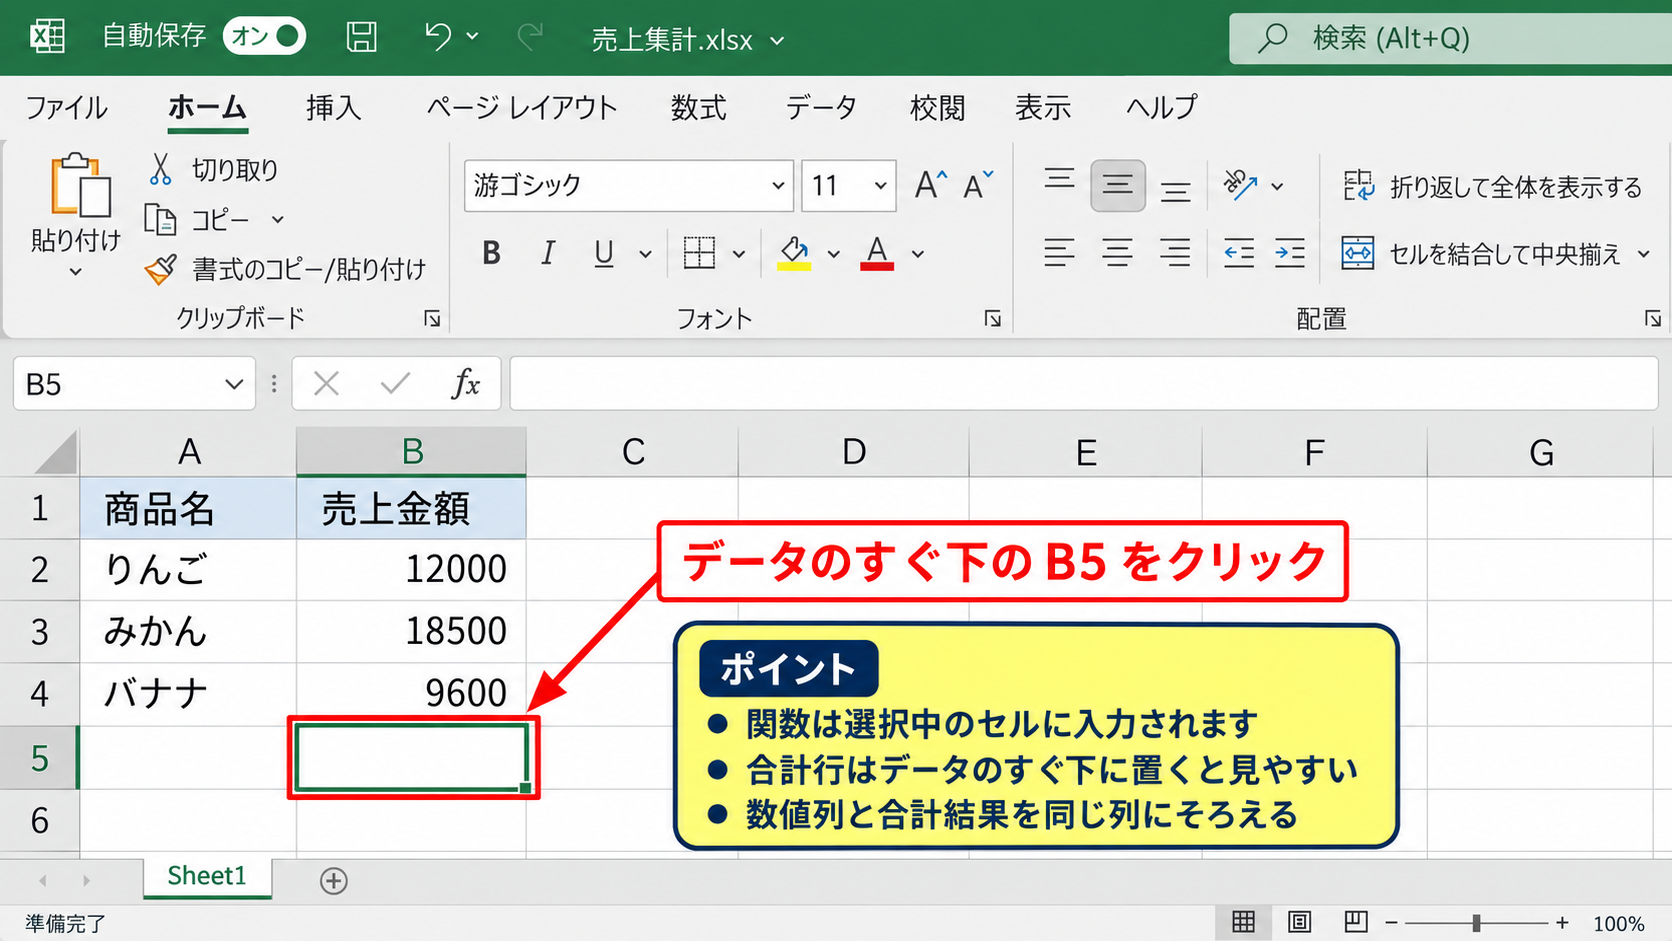Switch to the 数式 tab

[x=698, y=107]
